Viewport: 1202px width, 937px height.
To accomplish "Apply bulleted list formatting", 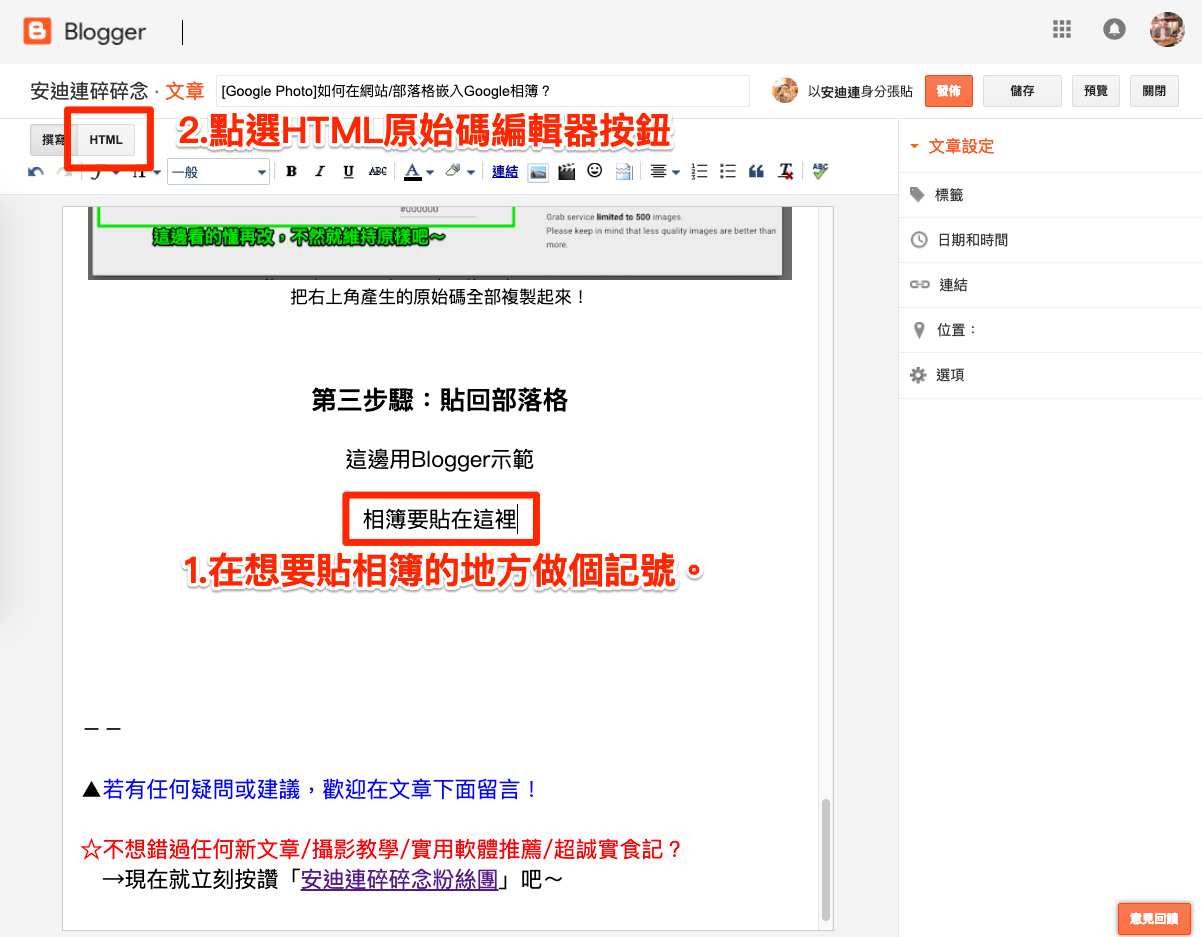I will pos(728,172).
